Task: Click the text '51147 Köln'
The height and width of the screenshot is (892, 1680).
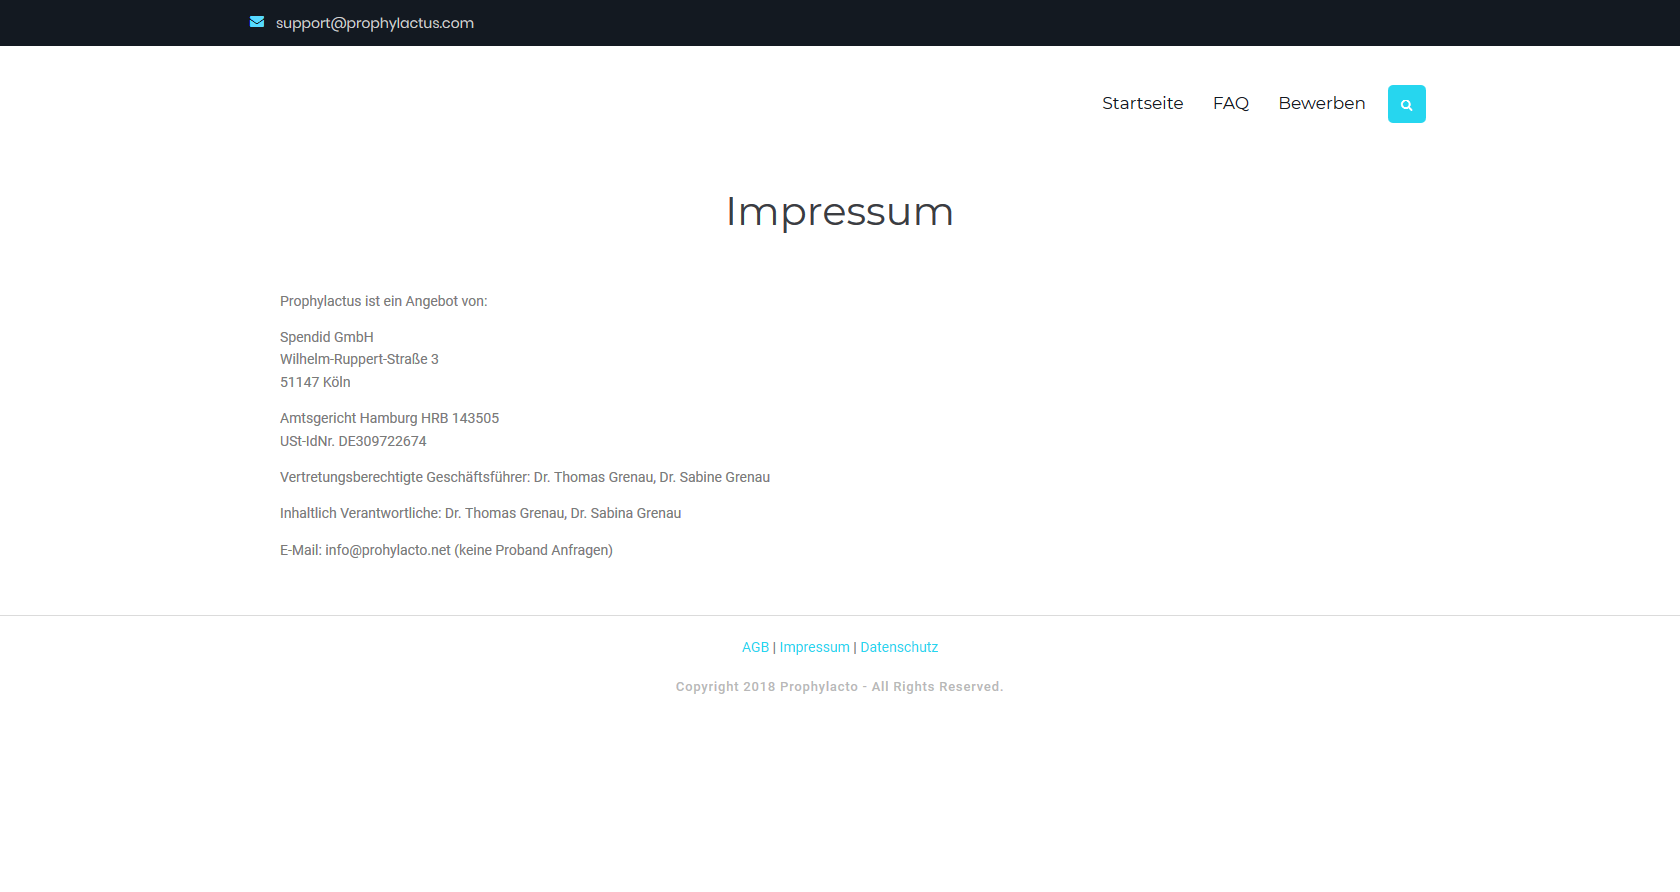Action: pyautogui.click(x=315, y=382)
